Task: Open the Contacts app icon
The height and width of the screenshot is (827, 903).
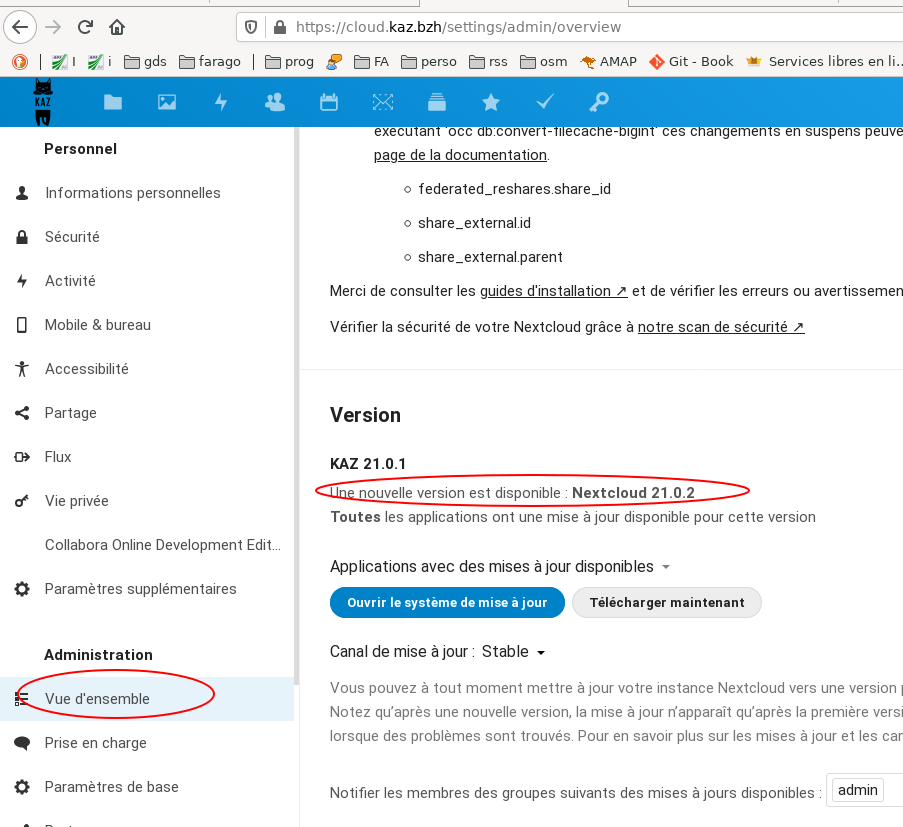Action: [274, 101]
